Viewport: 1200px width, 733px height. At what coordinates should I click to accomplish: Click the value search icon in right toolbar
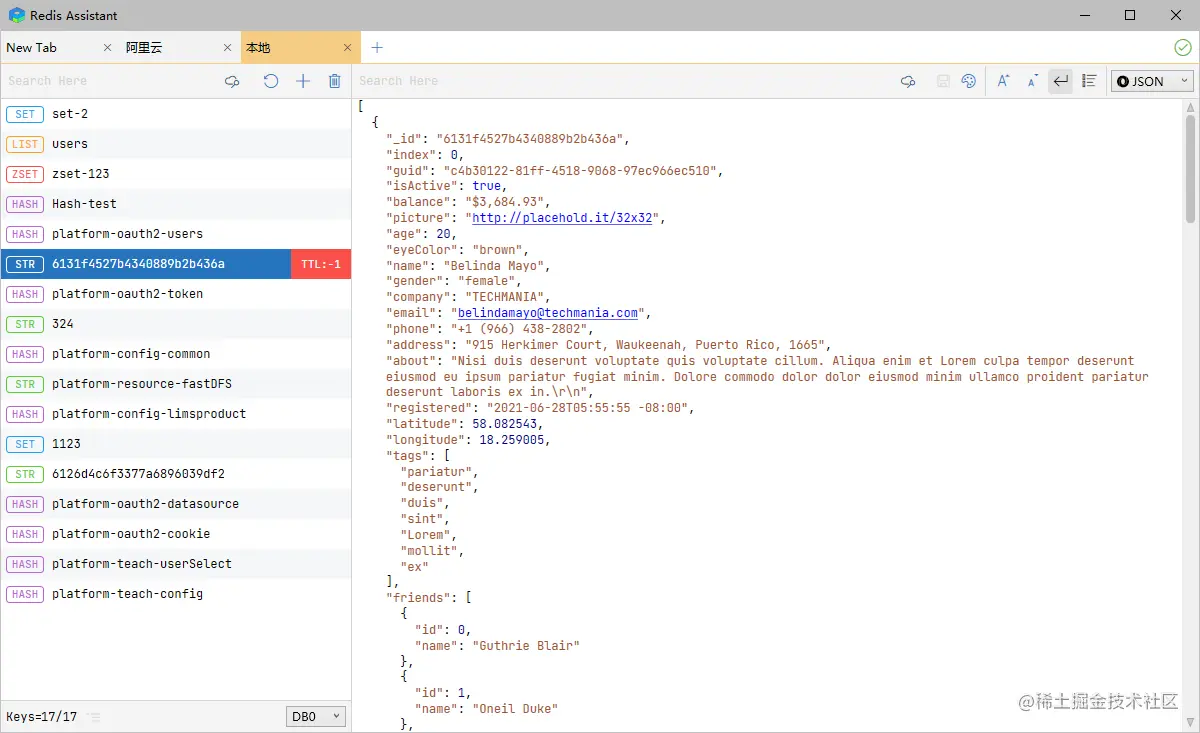[x=908, y=81]
